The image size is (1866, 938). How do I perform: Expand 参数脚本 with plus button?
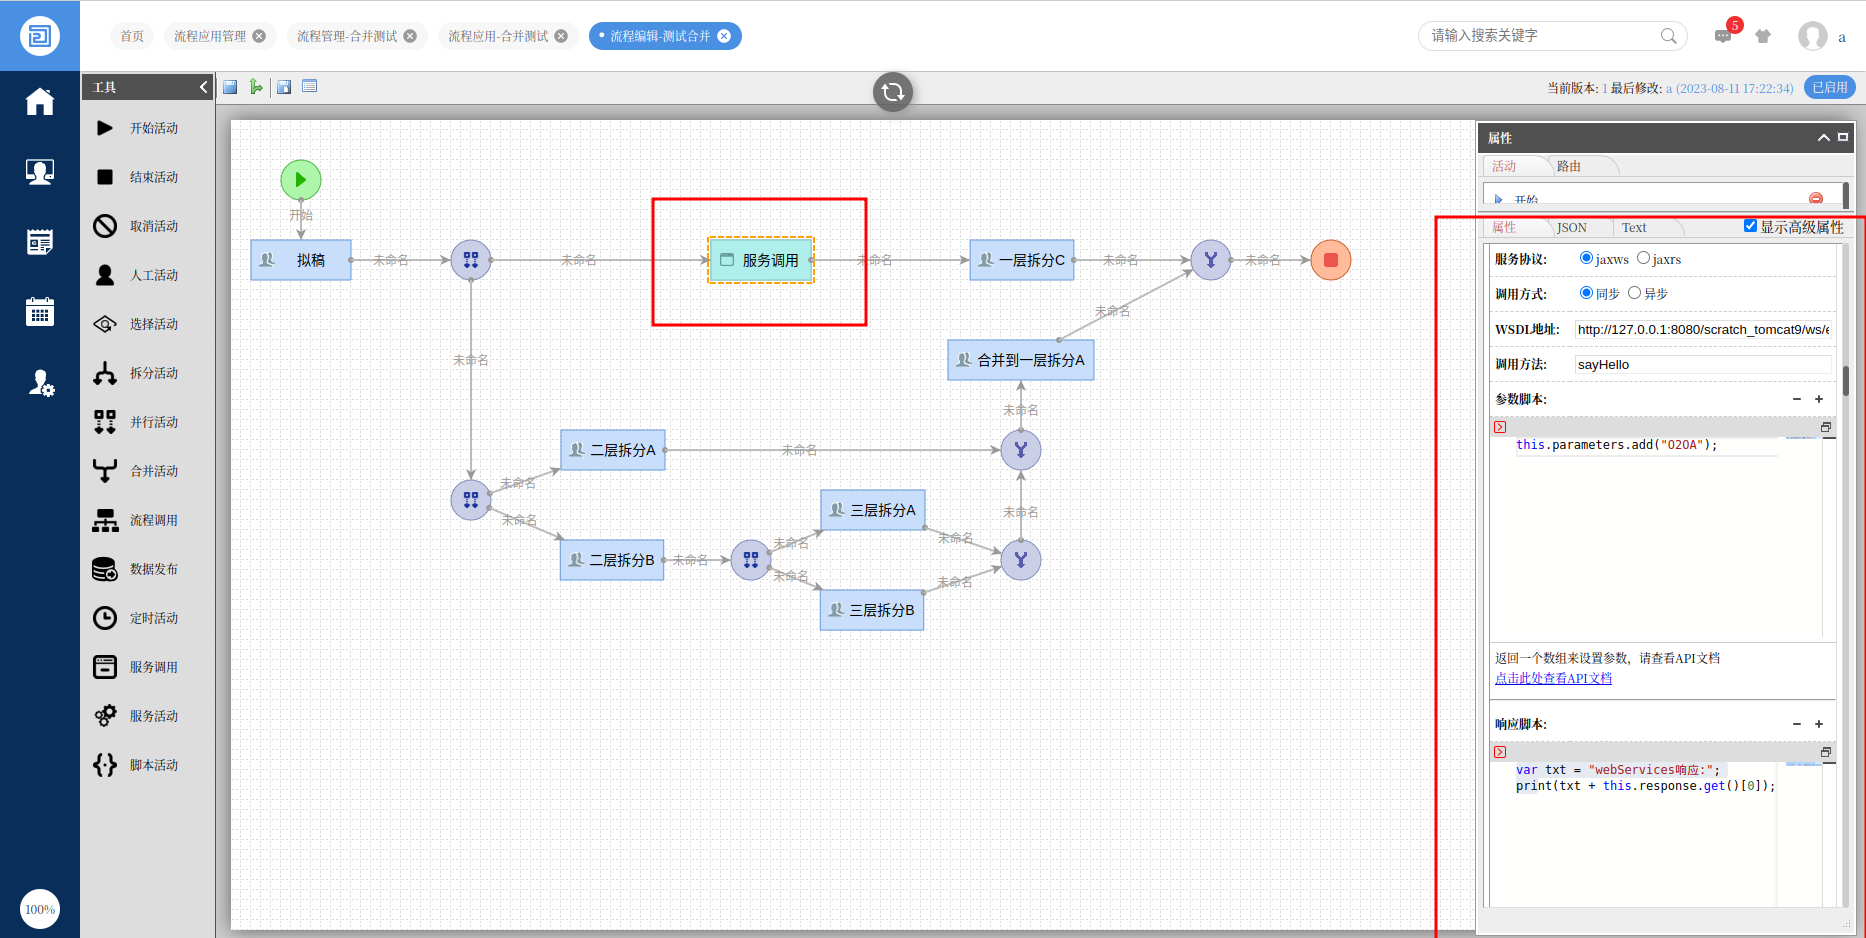1819,399
